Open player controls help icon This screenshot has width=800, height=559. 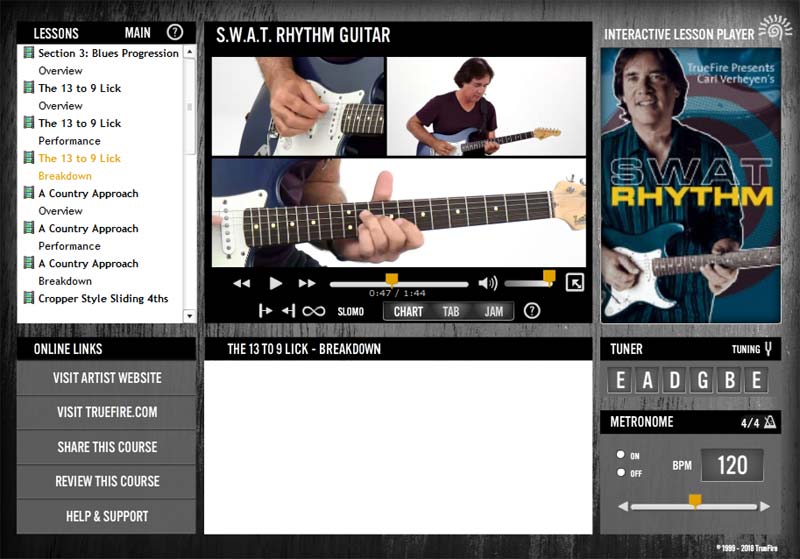coord(532,311)
